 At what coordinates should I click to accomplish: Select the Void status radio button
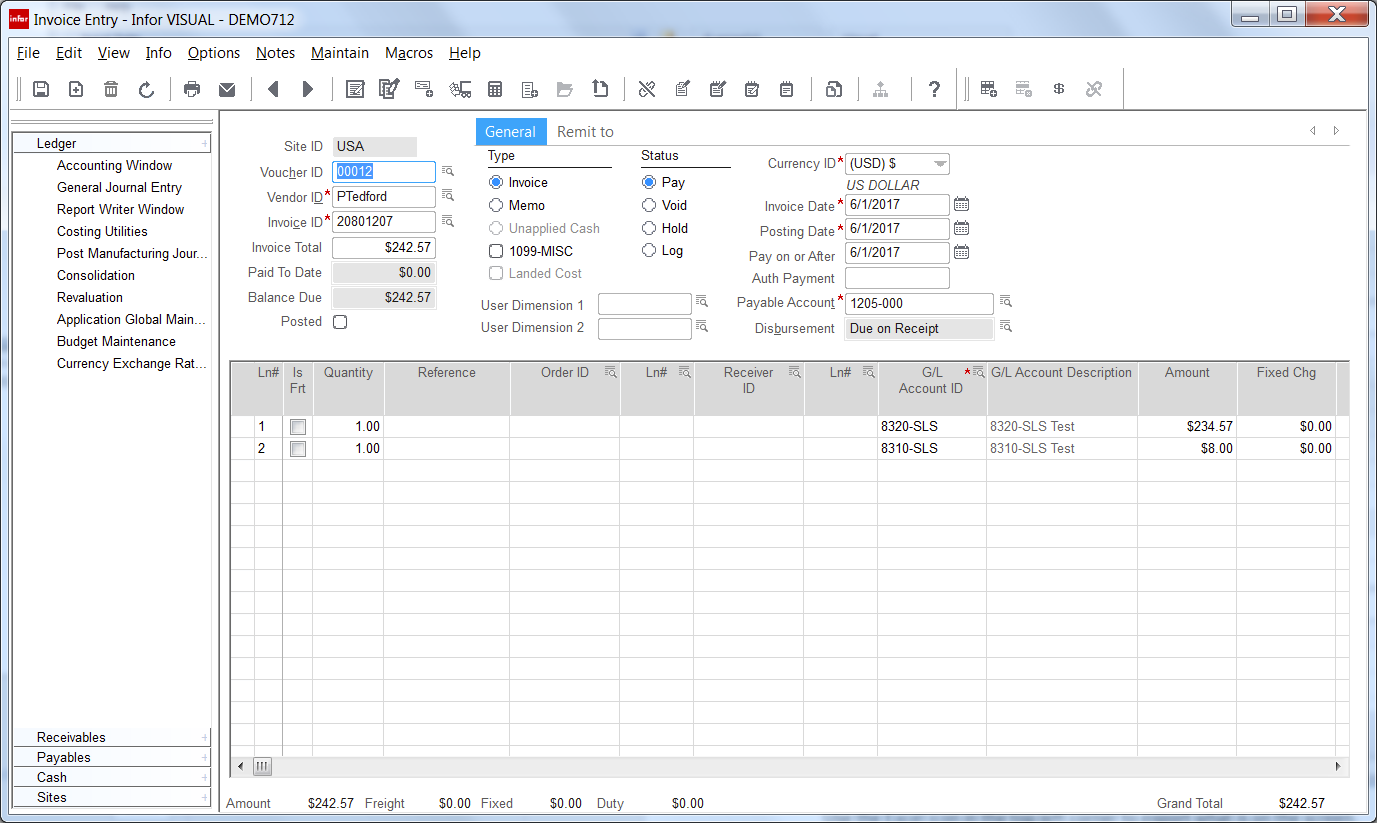pyautogui.click(x=649, y=206)
